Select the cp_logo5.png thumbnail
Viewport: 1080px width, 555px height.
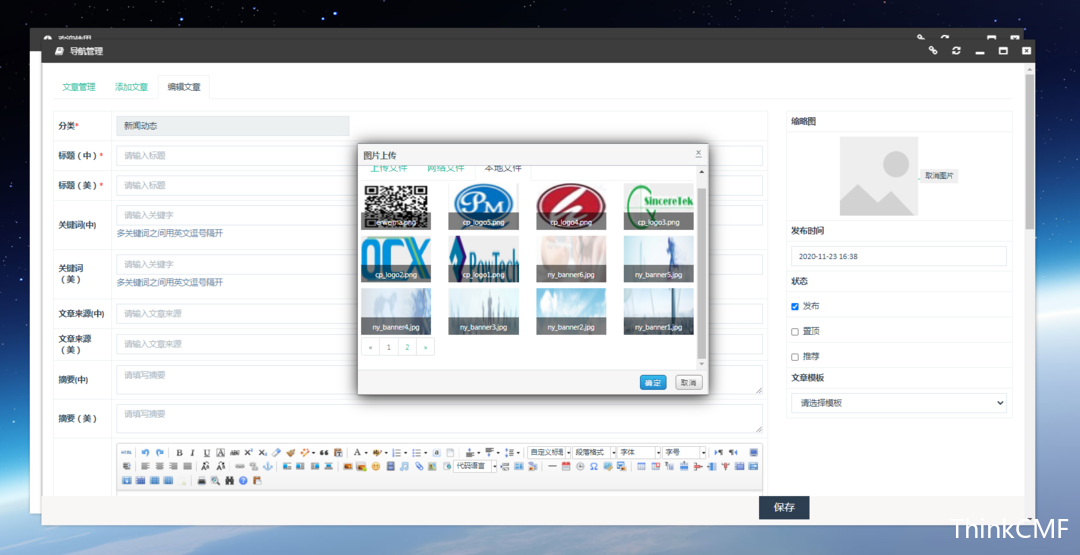pos(484,206)
